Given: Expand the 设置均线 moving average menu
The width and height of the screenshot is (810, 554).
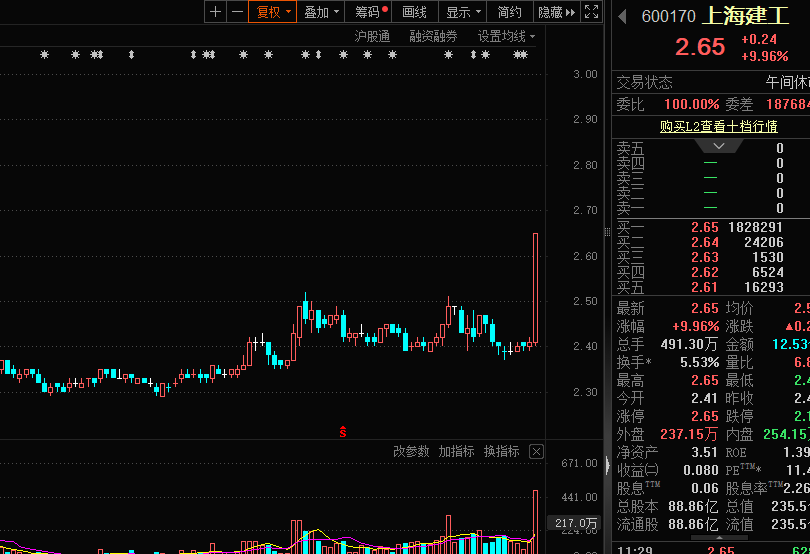Looking at the screenshot, I should (506, 36).
